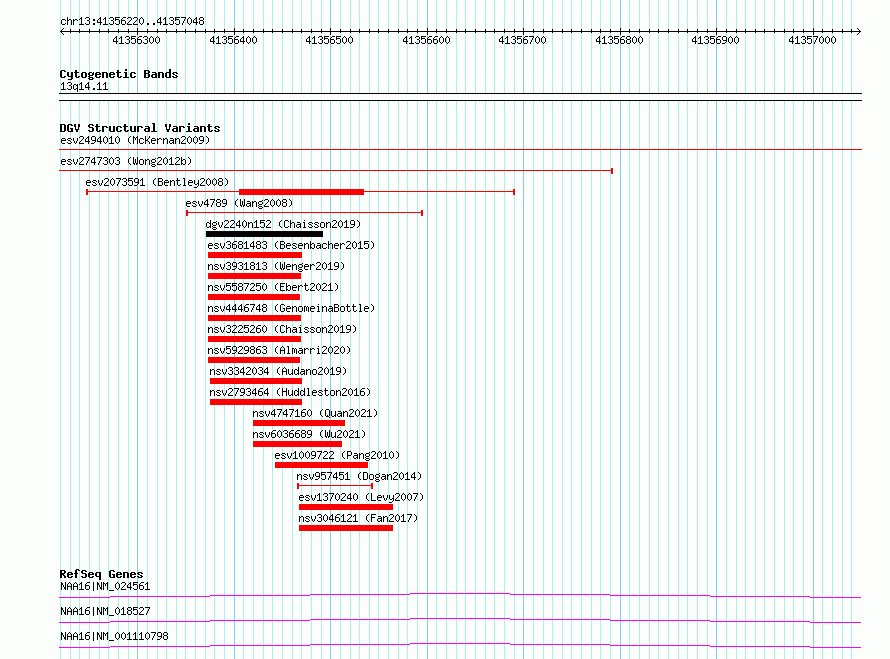Click the 13q14.11 band label
Image resolution: width=890 pixels, height=659 pixels.
click(84, 86)
